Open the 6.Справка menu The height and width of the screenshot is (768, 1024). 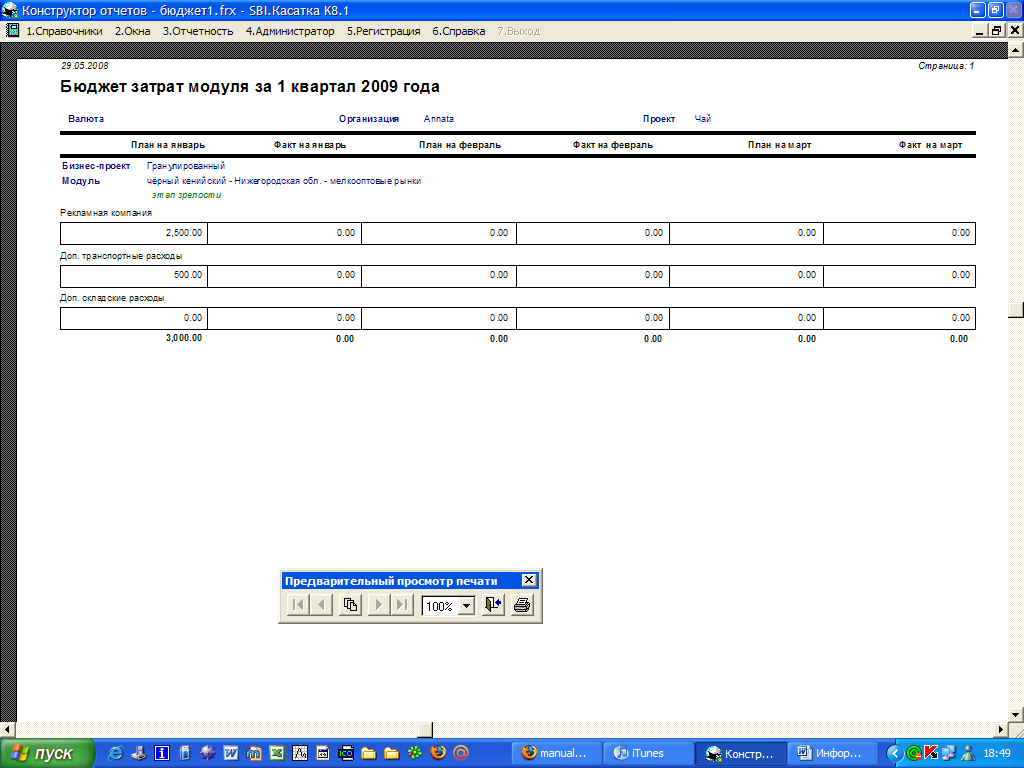(458, 31)
